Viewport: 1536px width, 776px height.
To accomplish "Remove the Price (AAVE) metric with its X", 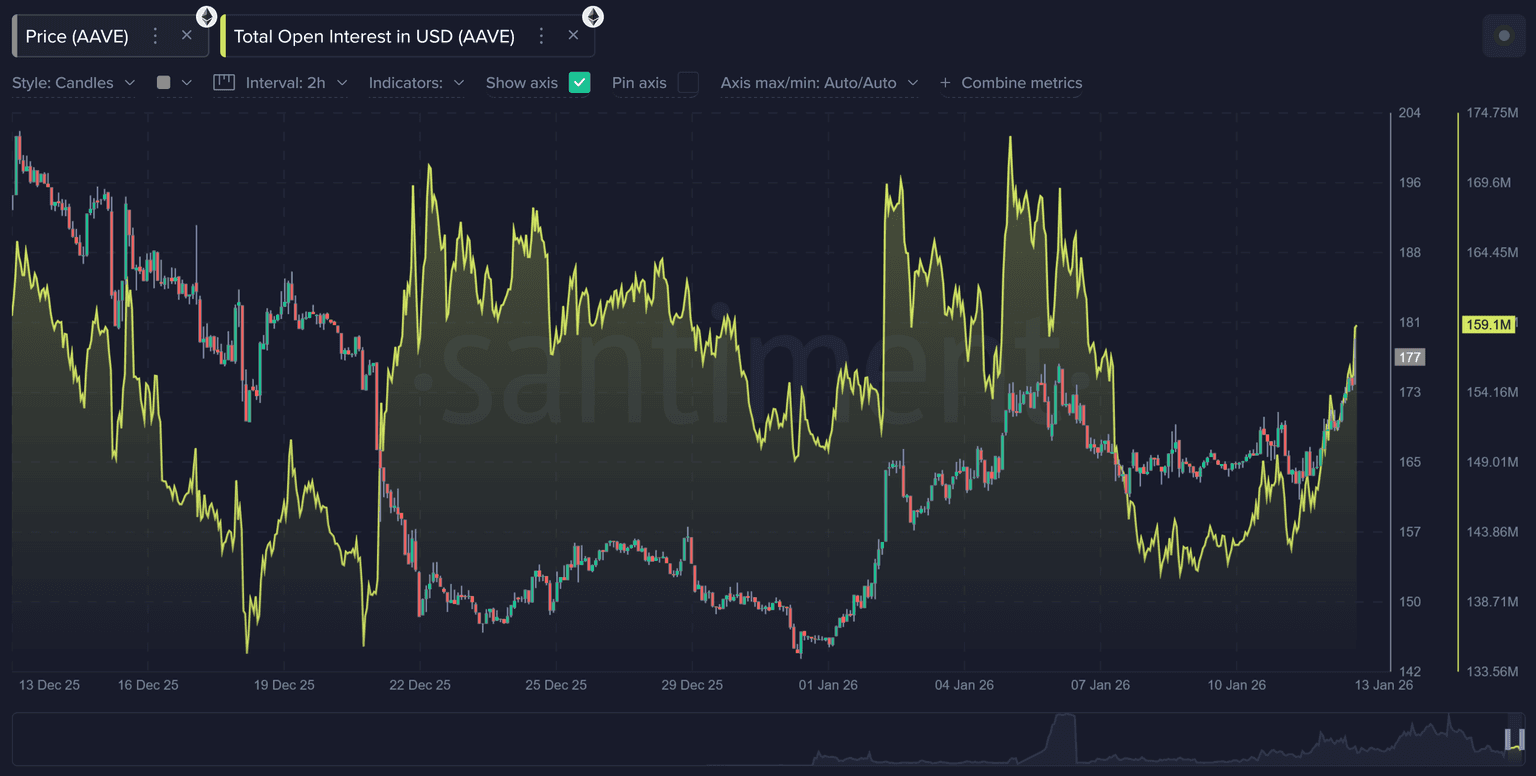I will [x=187, y=36].
